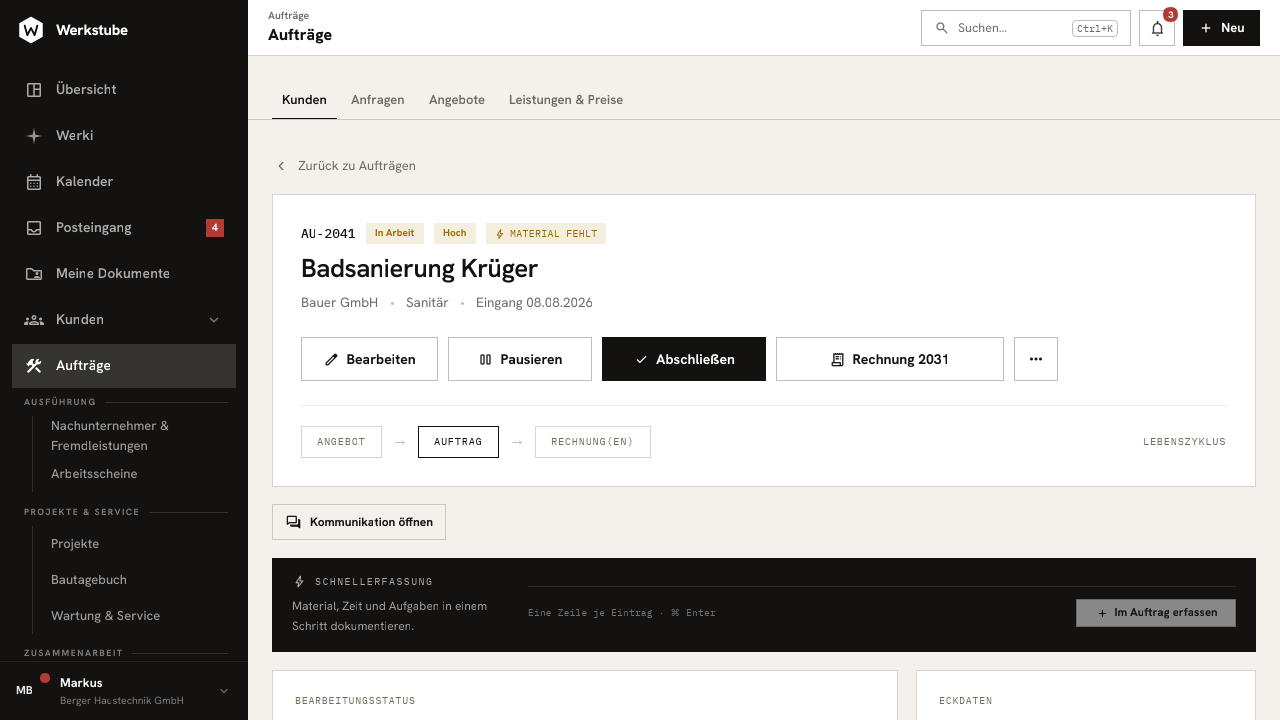Image resolution: width=1280 pixels, height=720 pixels.
Task: Open the Werki assistant sparkle icon
Action: coord(34,136)
